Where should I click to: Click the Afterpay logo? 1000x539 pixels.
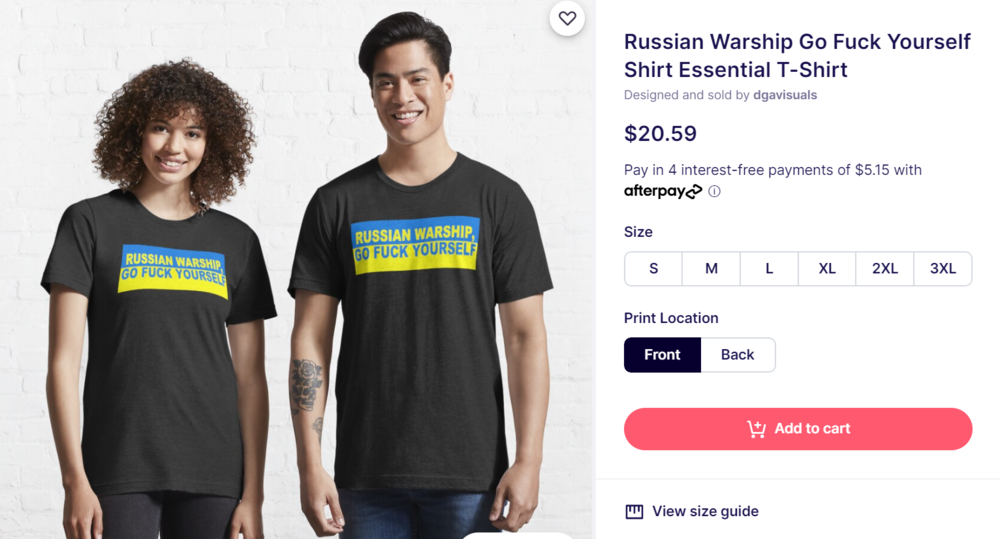click(x=663, y=191)
